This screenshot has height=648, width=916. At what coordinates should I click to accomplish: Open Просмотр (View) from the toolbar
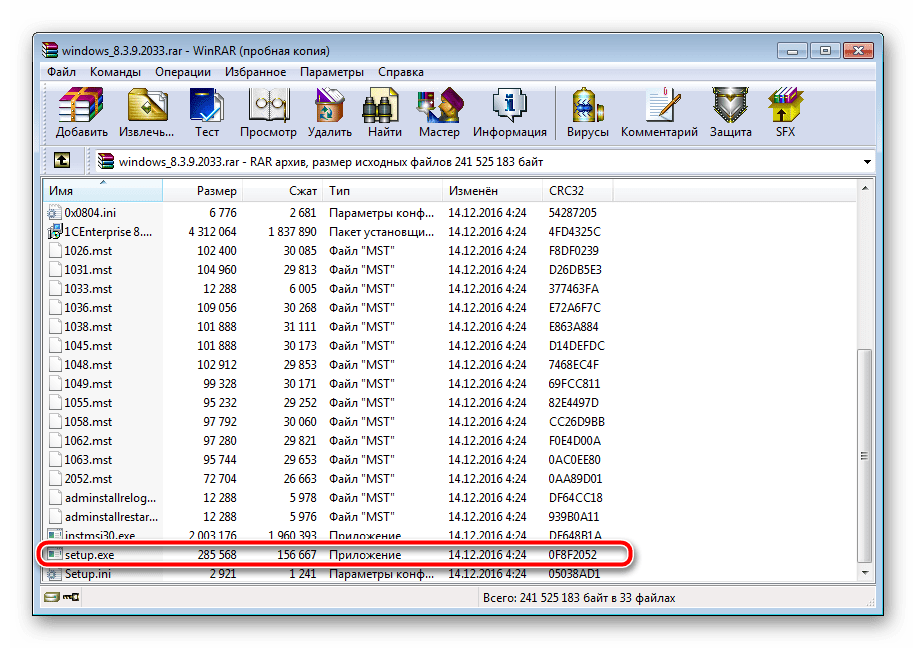(x=268, y=112)
